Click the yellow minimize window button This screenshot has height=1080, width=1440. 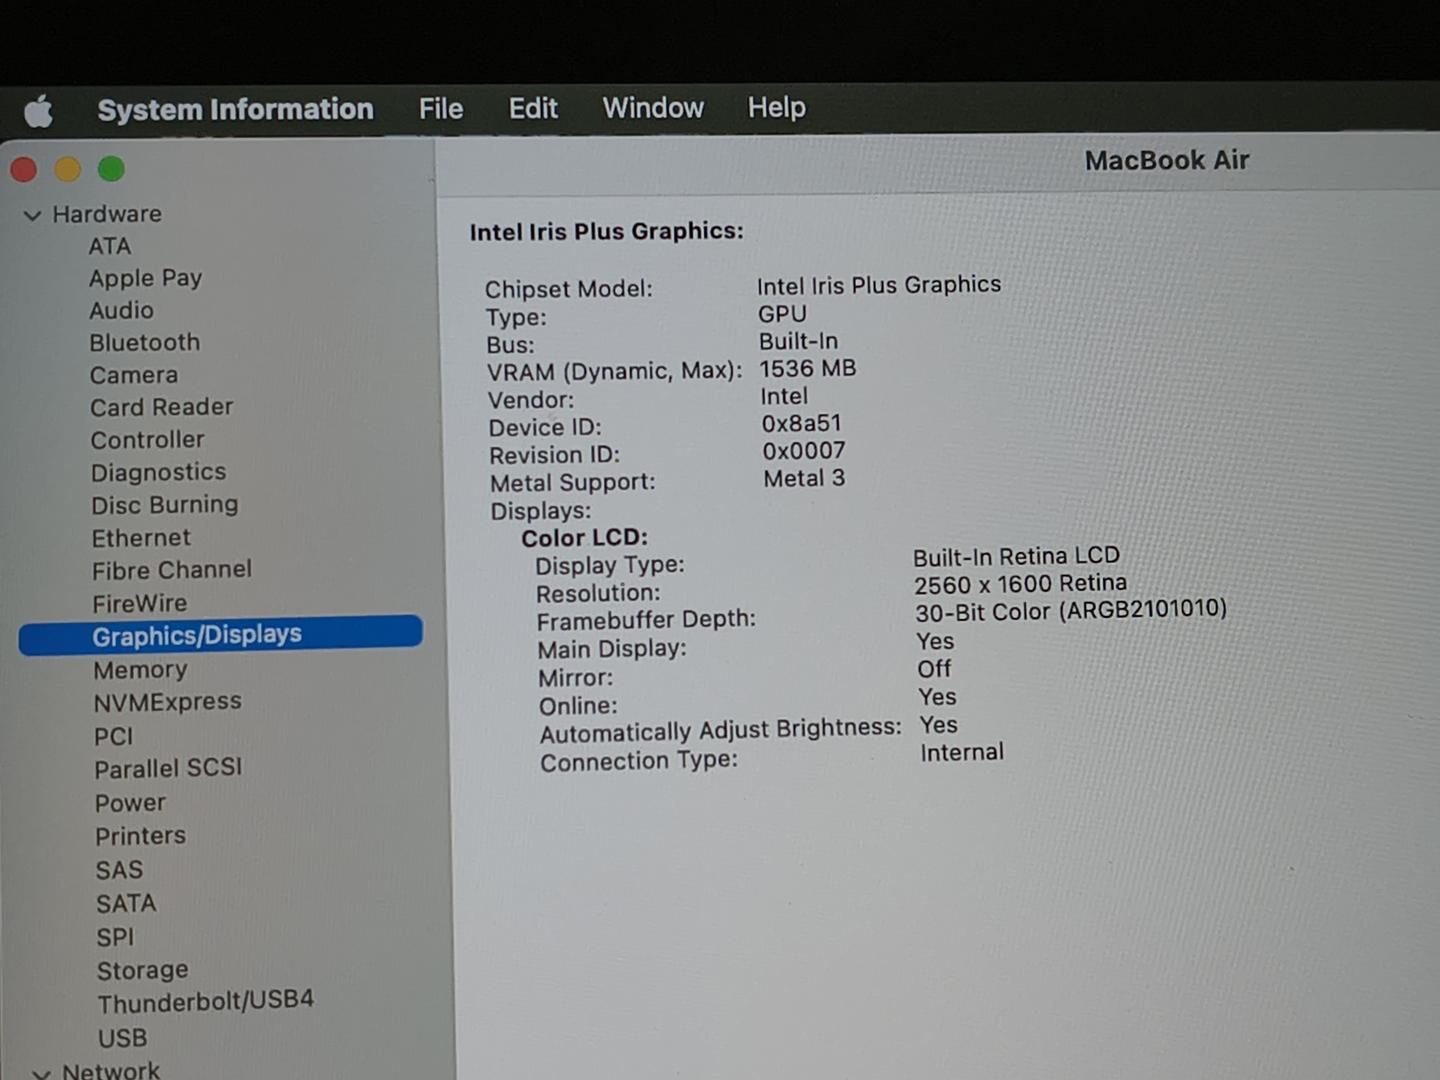pos(67,170)
